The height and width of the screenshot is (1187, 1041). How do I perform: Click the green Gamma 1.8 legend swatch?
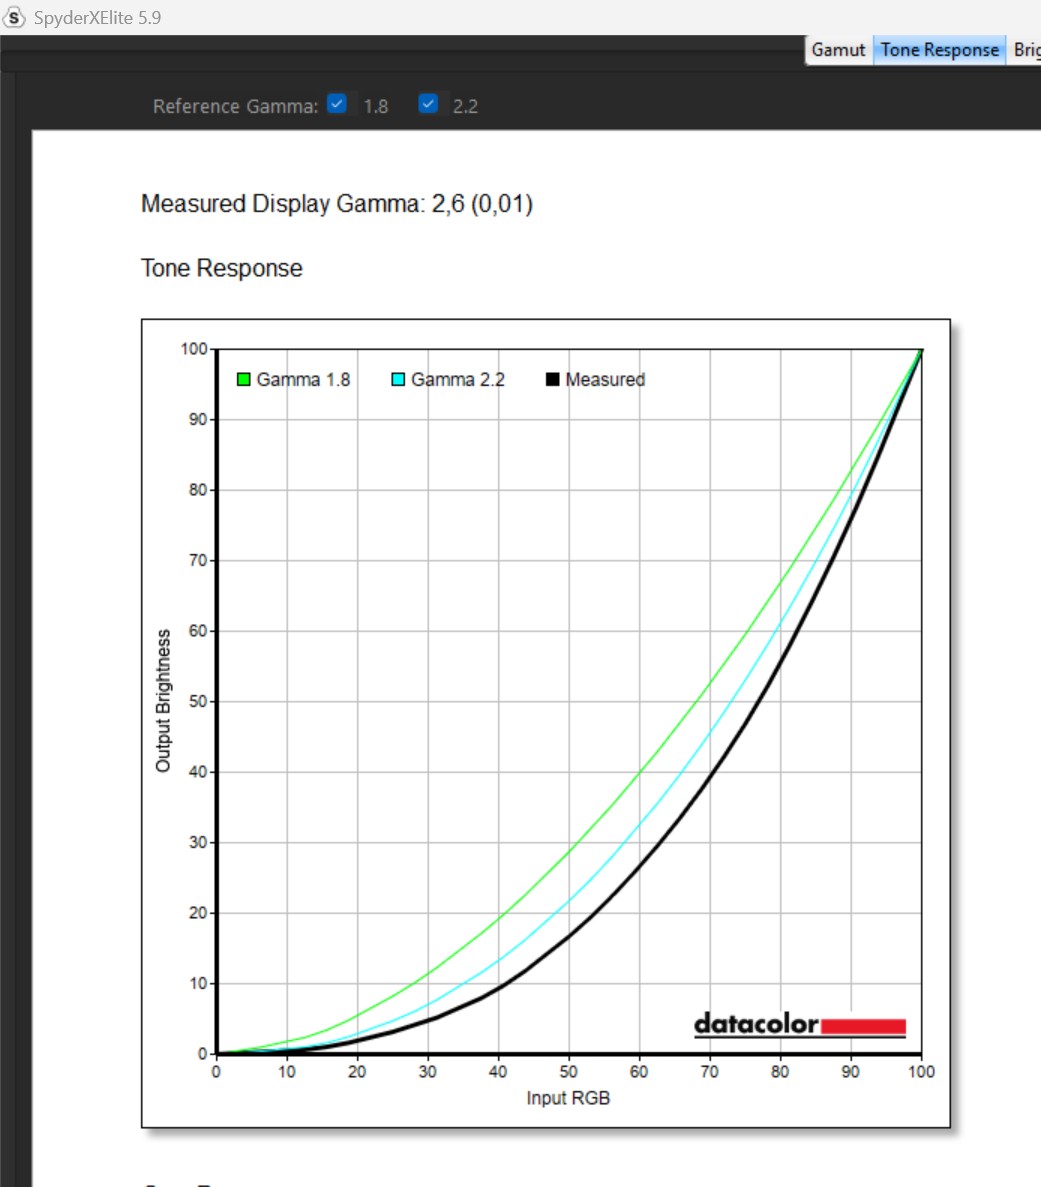[x=243, y=380]
